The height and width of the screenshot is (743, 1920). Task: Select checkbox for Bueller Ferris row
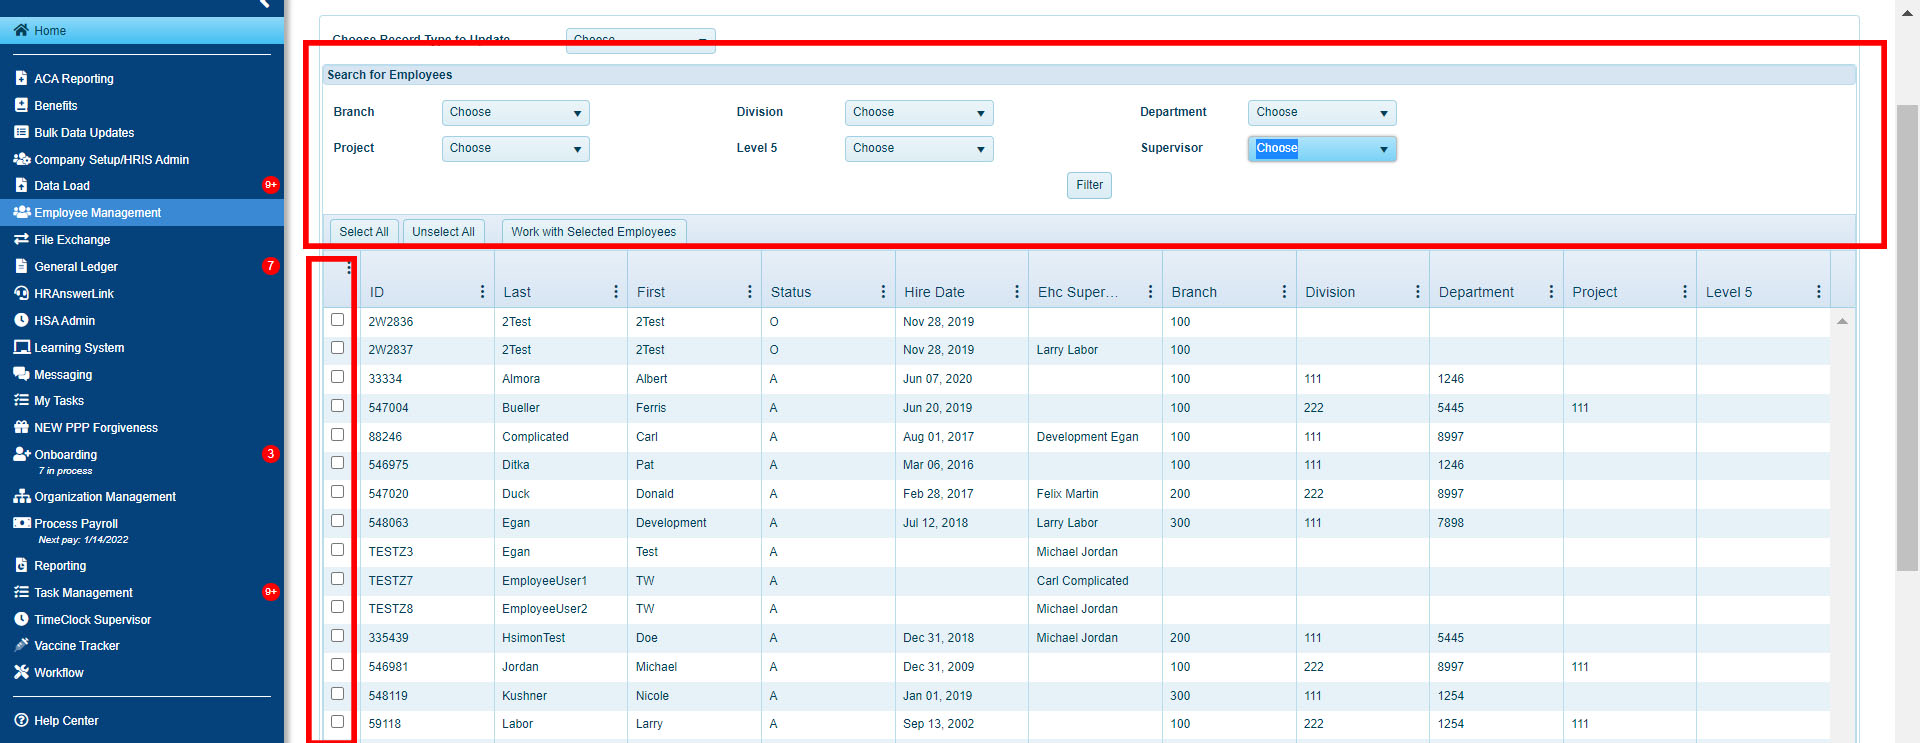pyautogui.click(x=337, y=406)
